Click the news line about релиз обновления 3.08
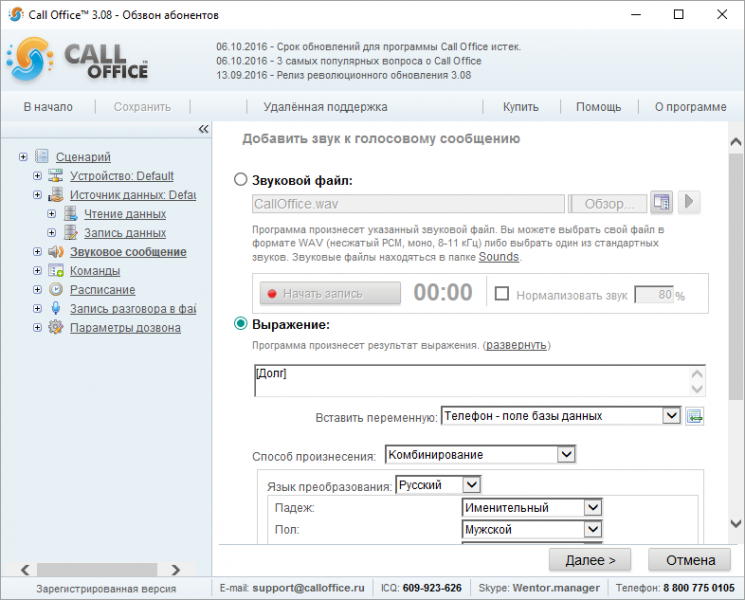 tap(344, 75)
